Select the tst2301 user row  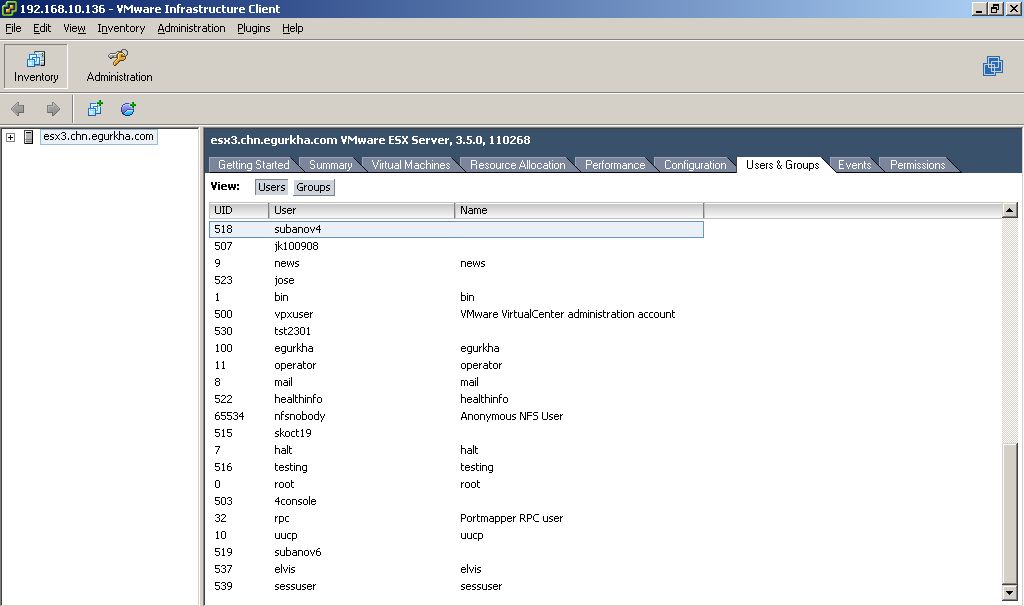(456, 331)
